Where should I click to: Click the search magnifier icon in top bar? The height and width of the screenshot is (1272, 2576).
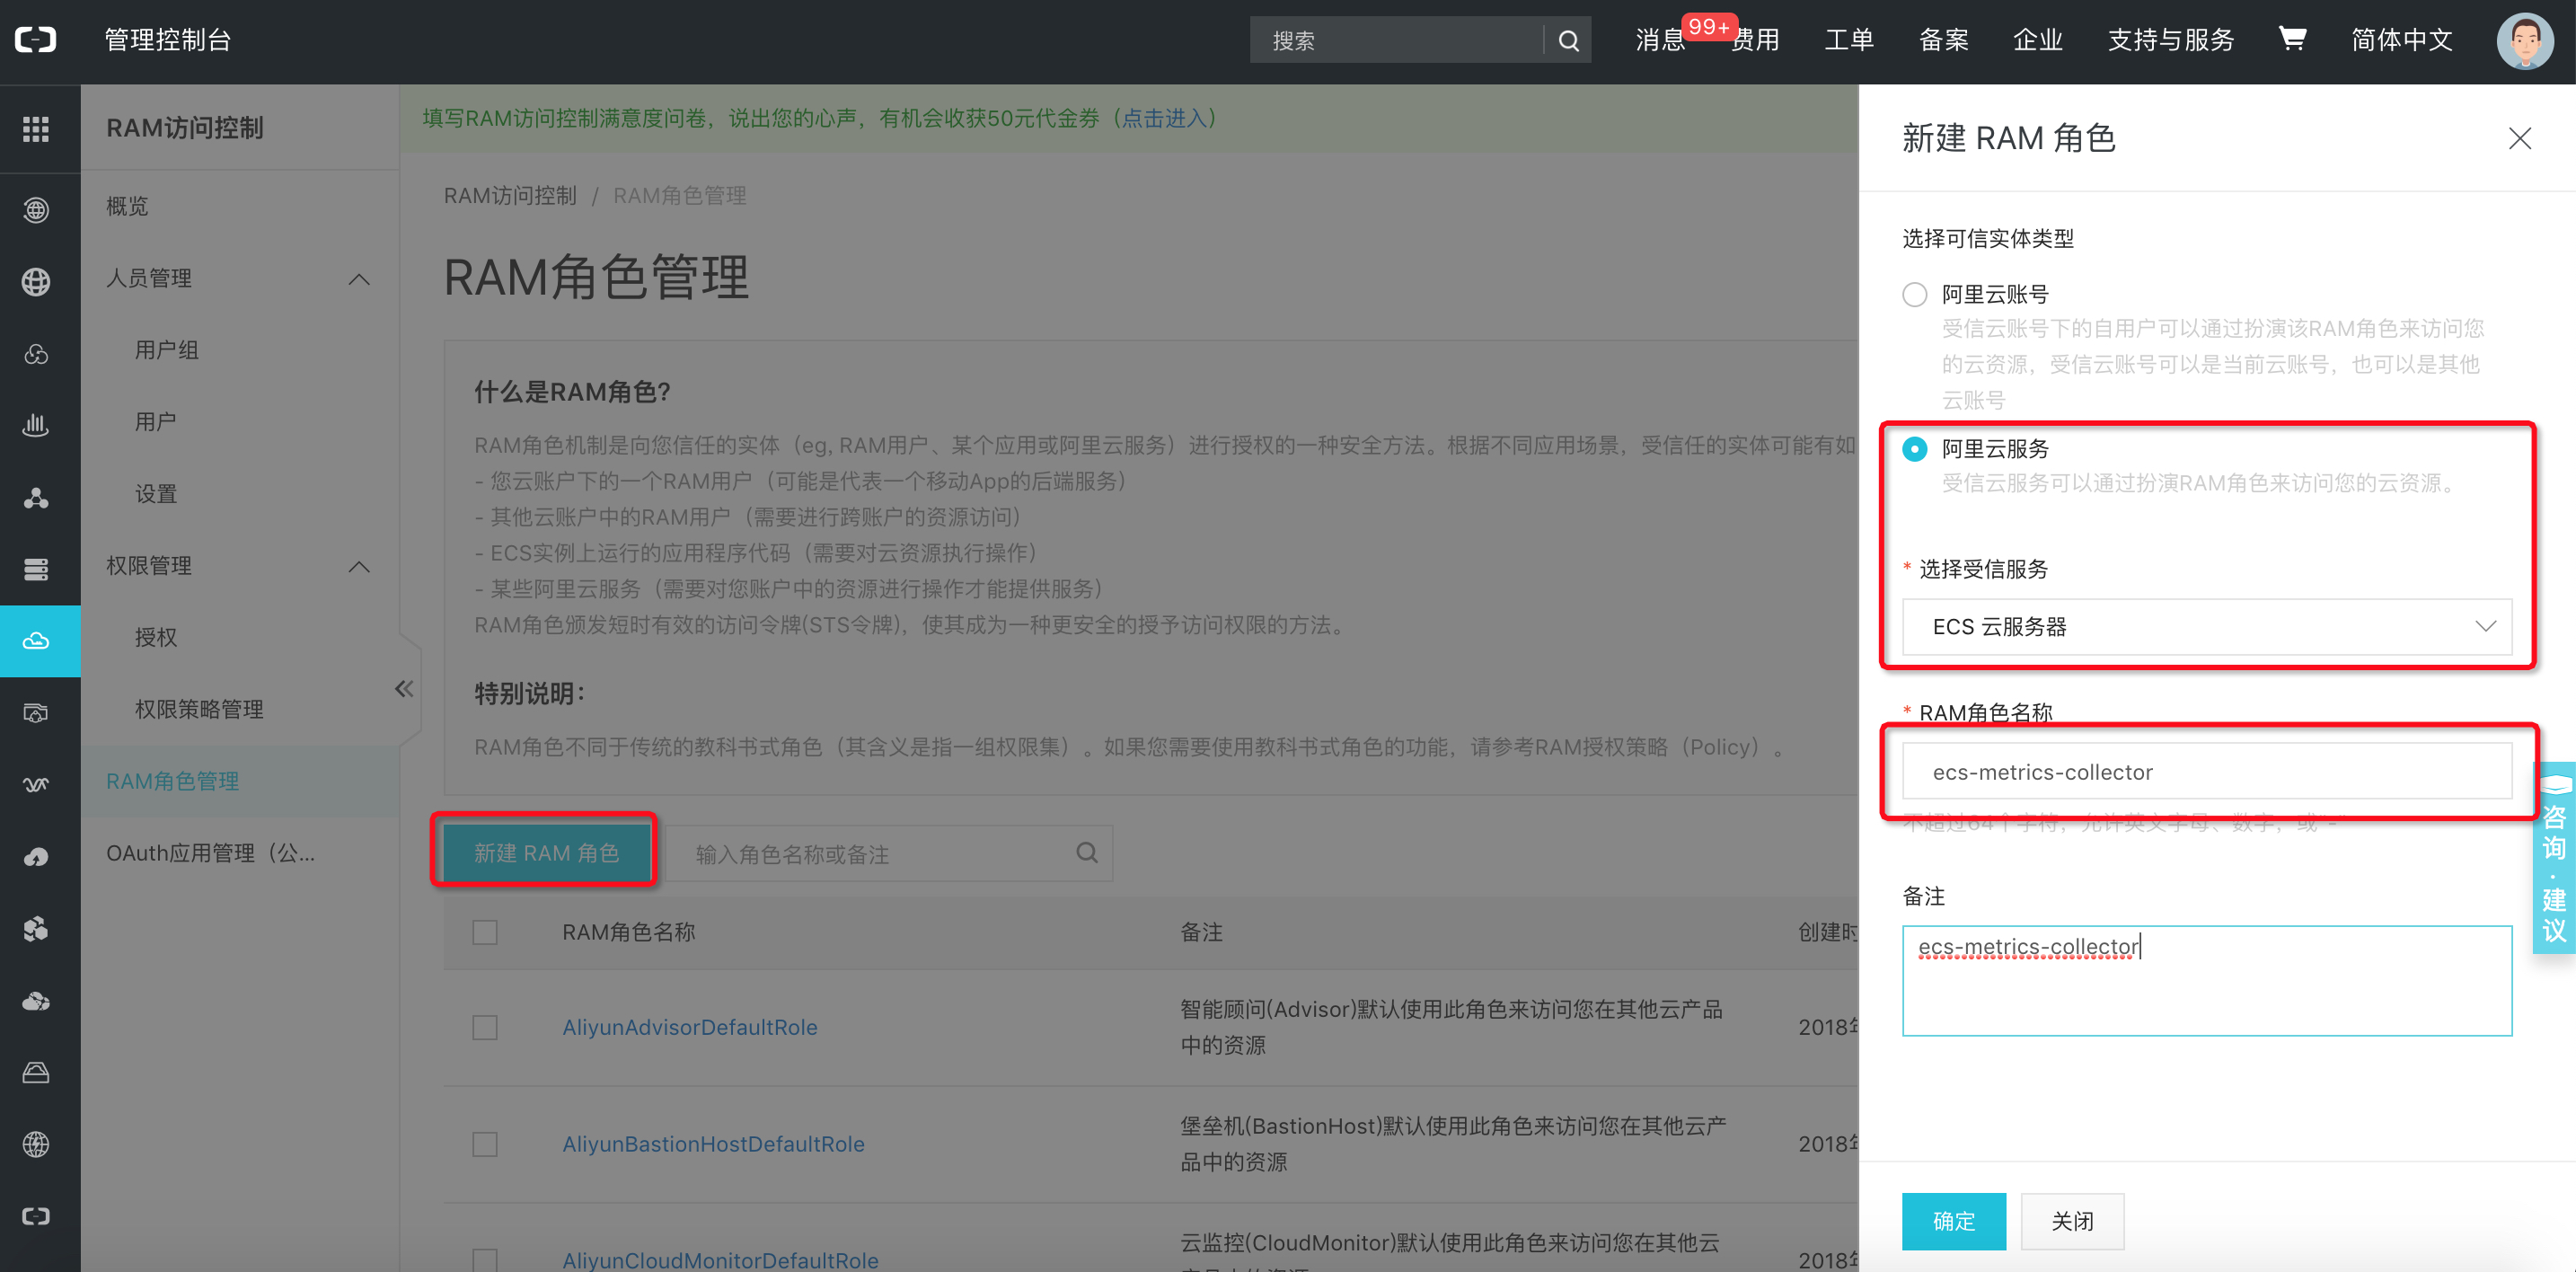coord(1568,41)
